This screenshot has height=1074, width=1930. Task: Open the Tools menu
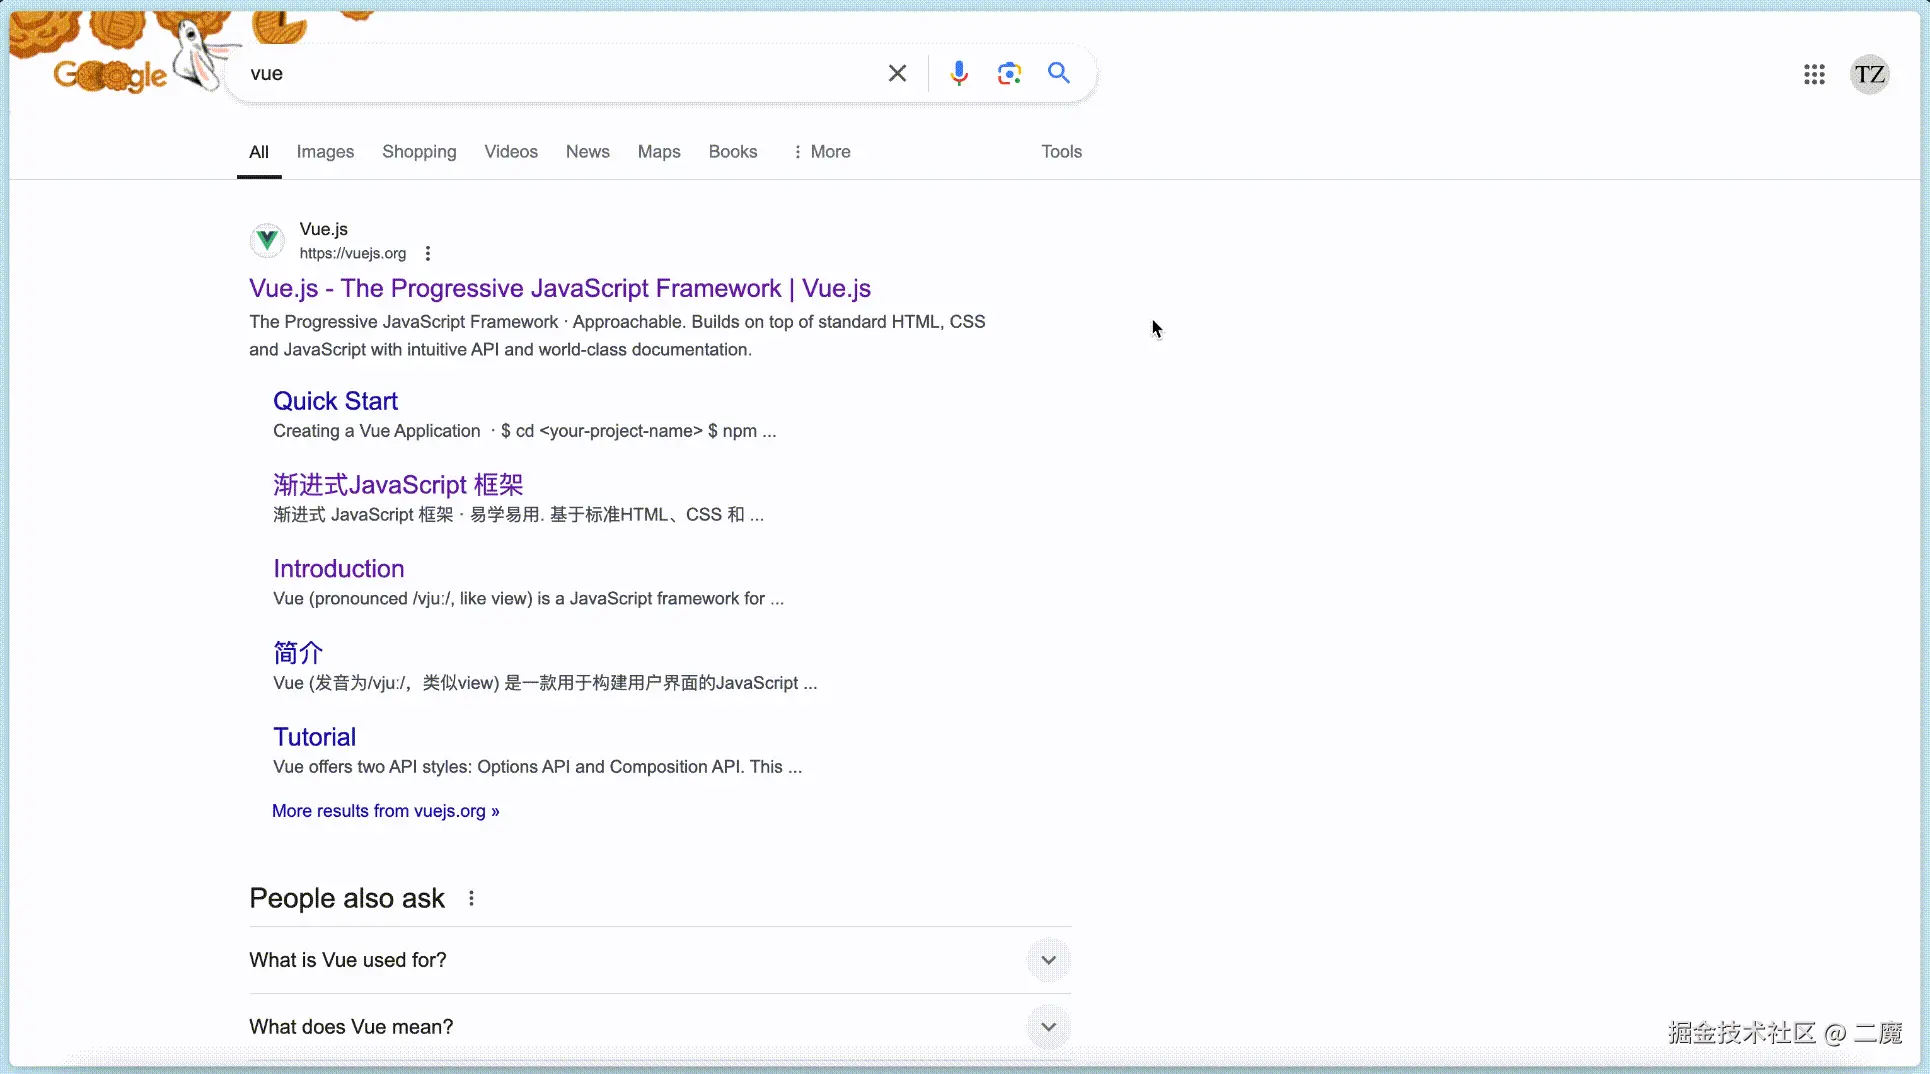tap(1061, 151)
